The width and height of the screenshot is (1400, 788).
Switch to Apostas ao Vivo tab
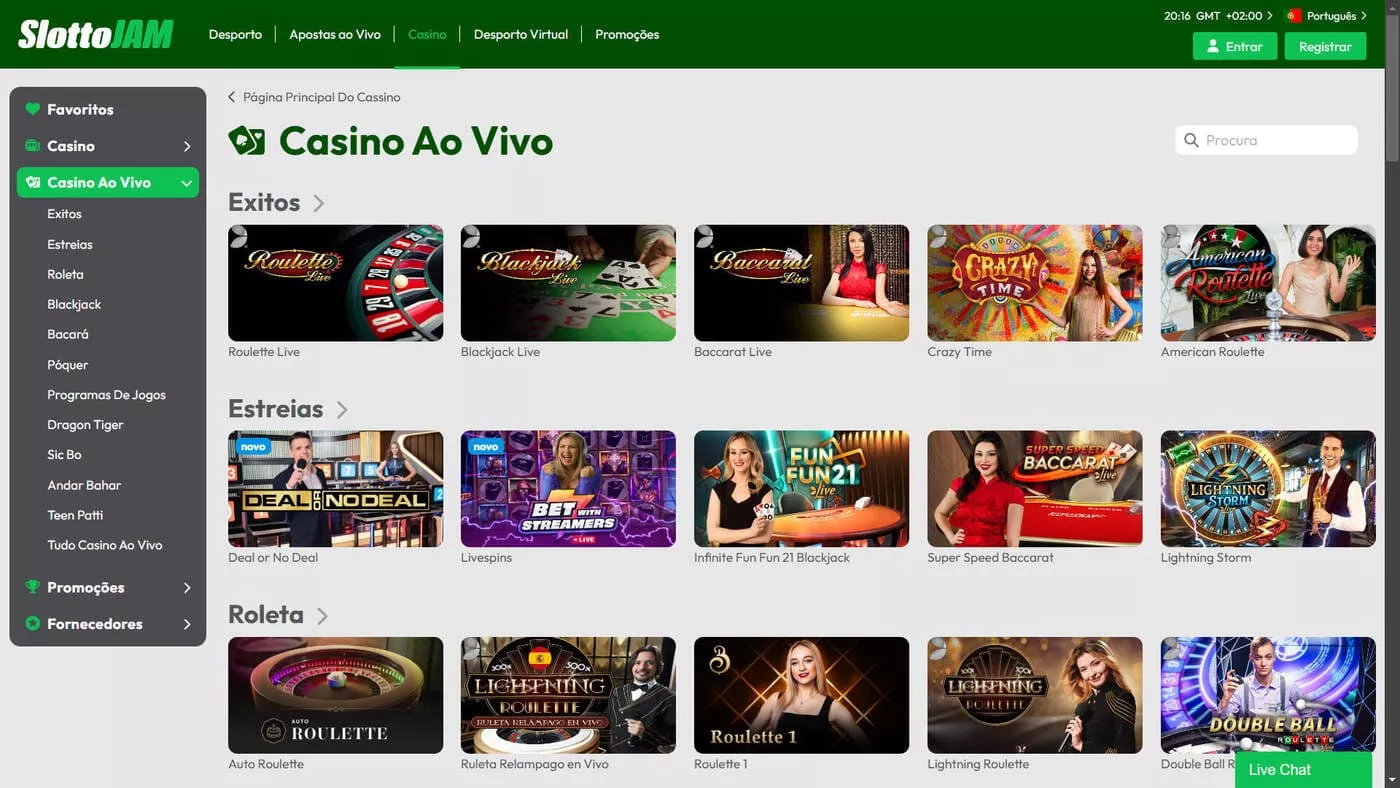(x=335, y=34)
